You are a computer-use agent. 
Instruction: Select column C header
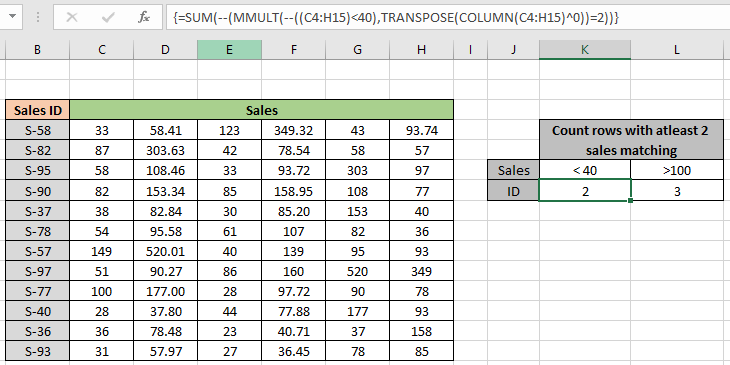pyautogui.click(x=101, y=50)
